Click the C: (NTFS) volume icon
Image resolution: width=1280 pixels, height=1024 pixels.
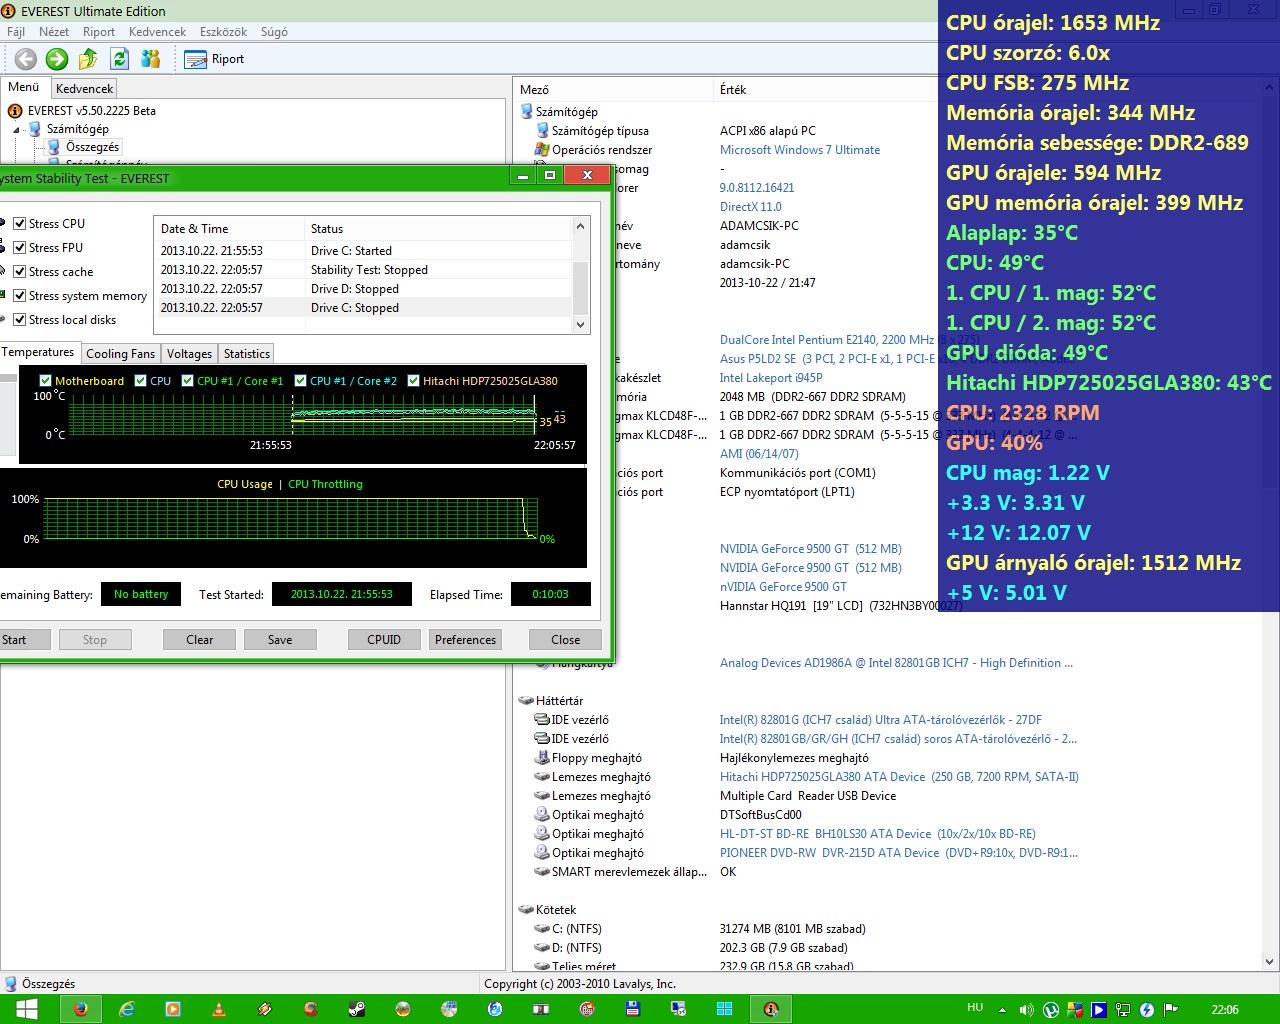[542, 929]
